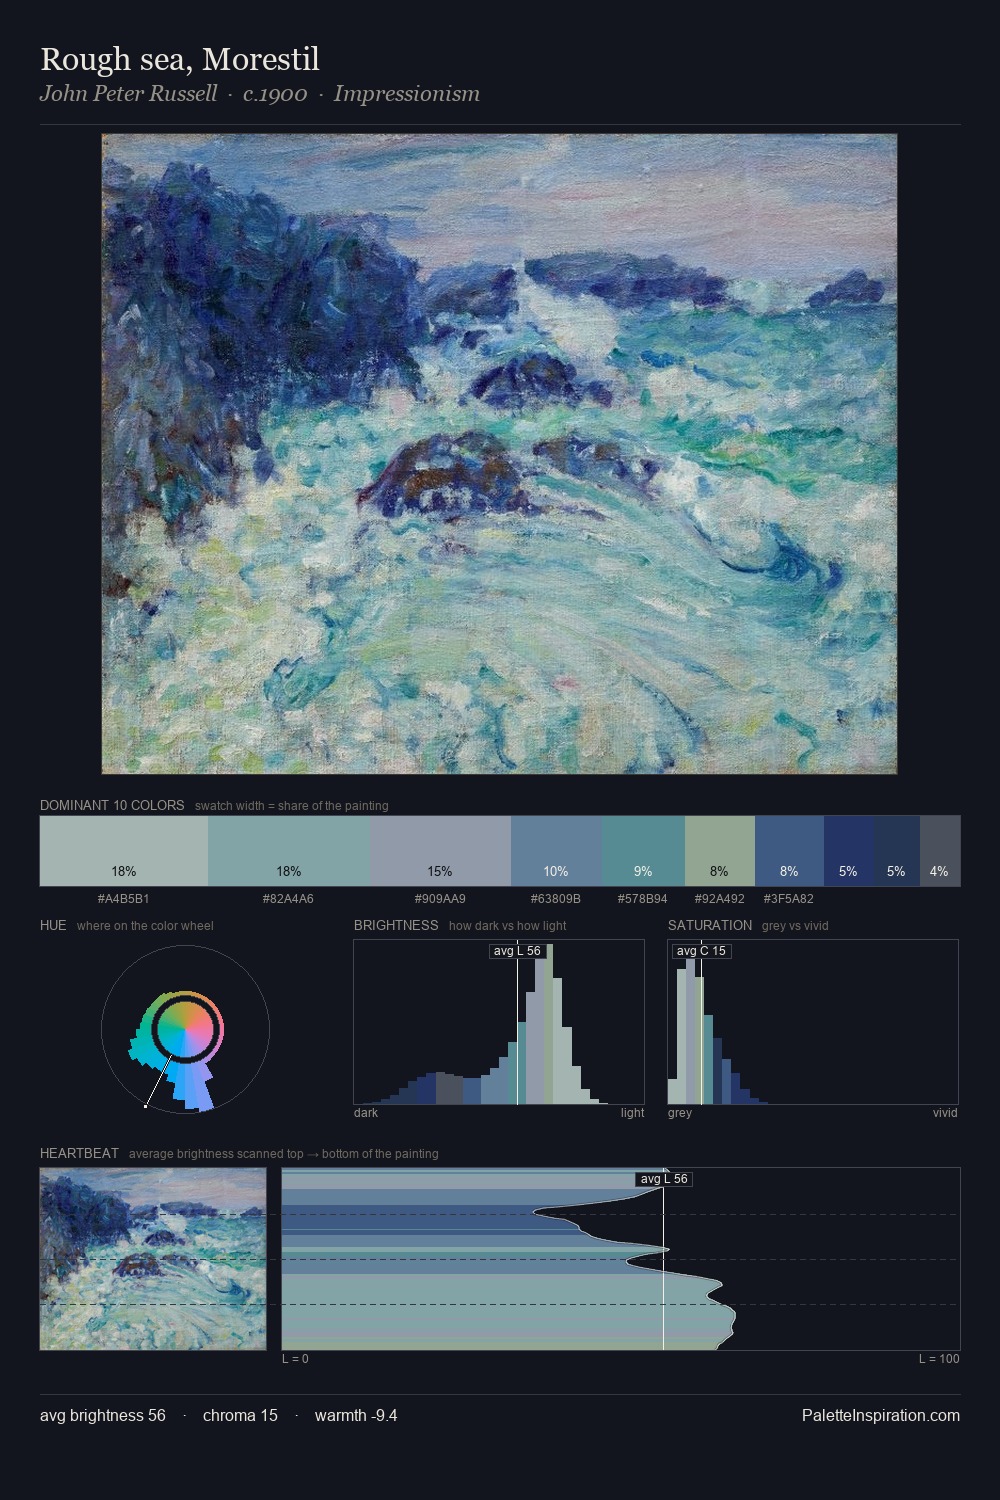Select the 4% dark grey swatch
The height and width of the screenshot is (1500, 1000).
[940, 851]
